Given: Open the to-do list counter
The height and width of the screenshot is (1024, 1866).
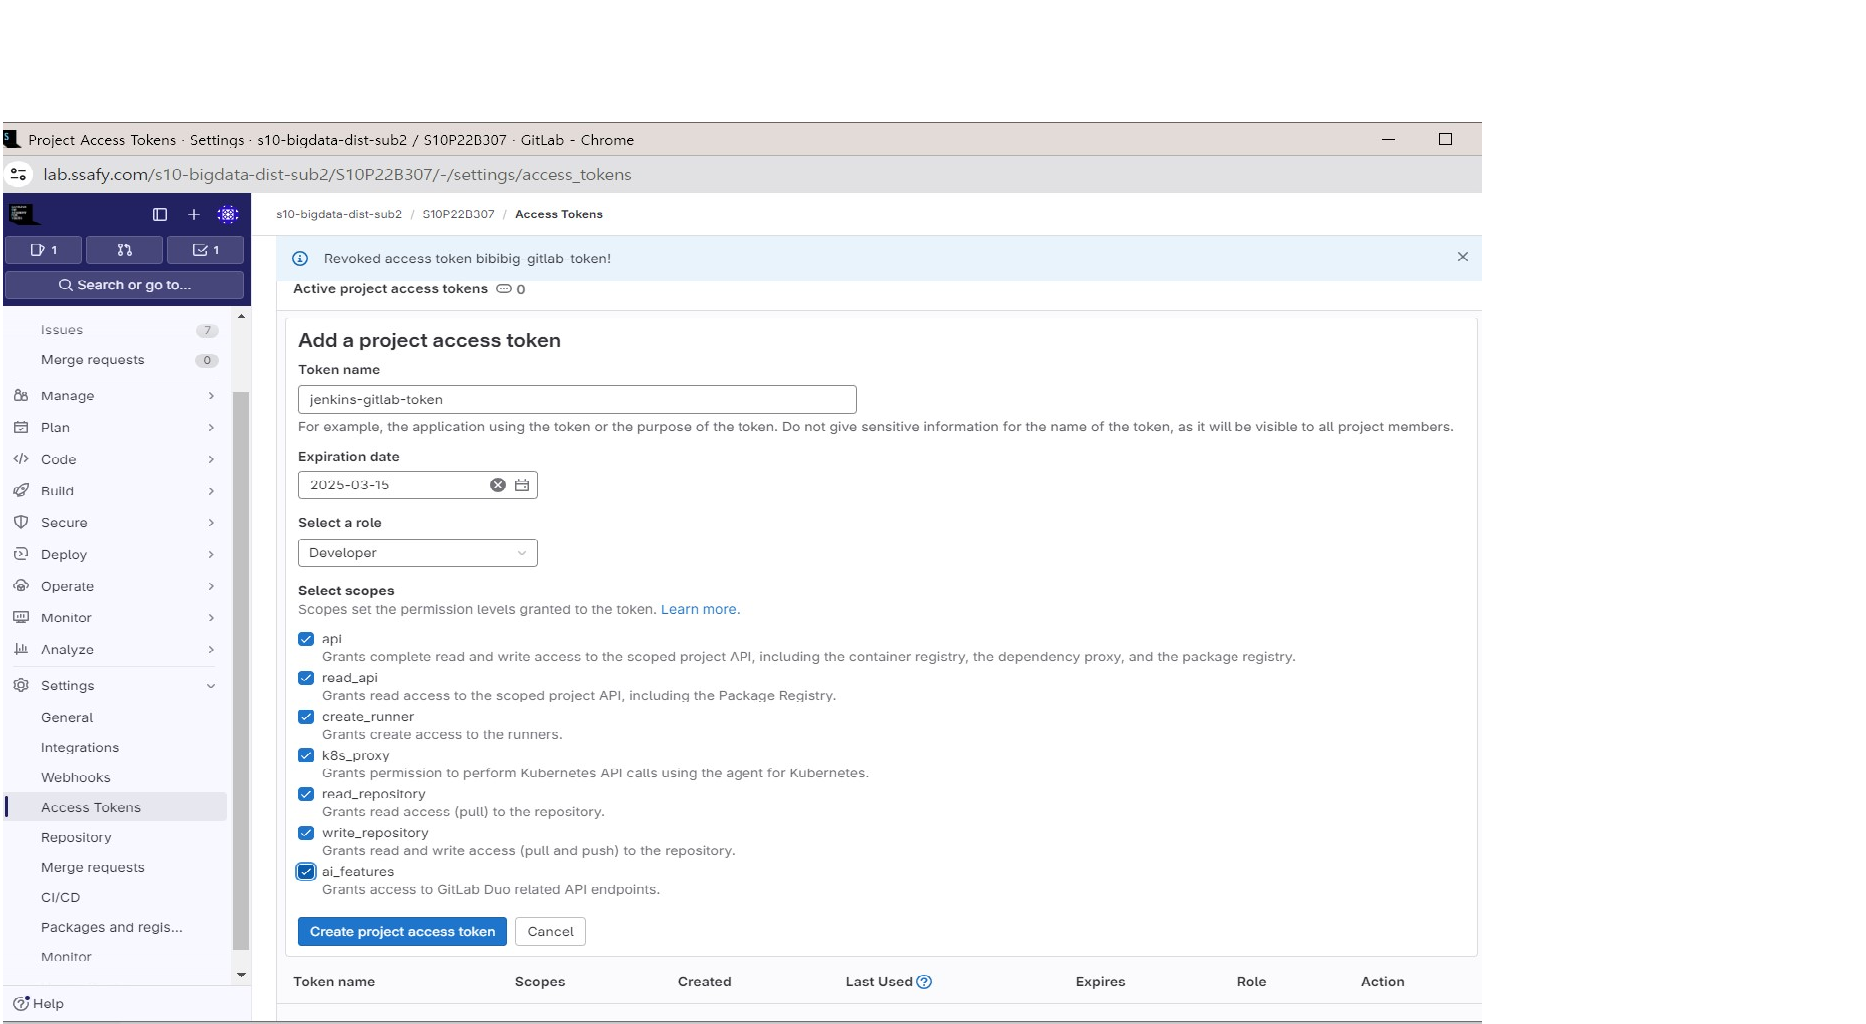Looking at the screenshot, I should 205,250.
